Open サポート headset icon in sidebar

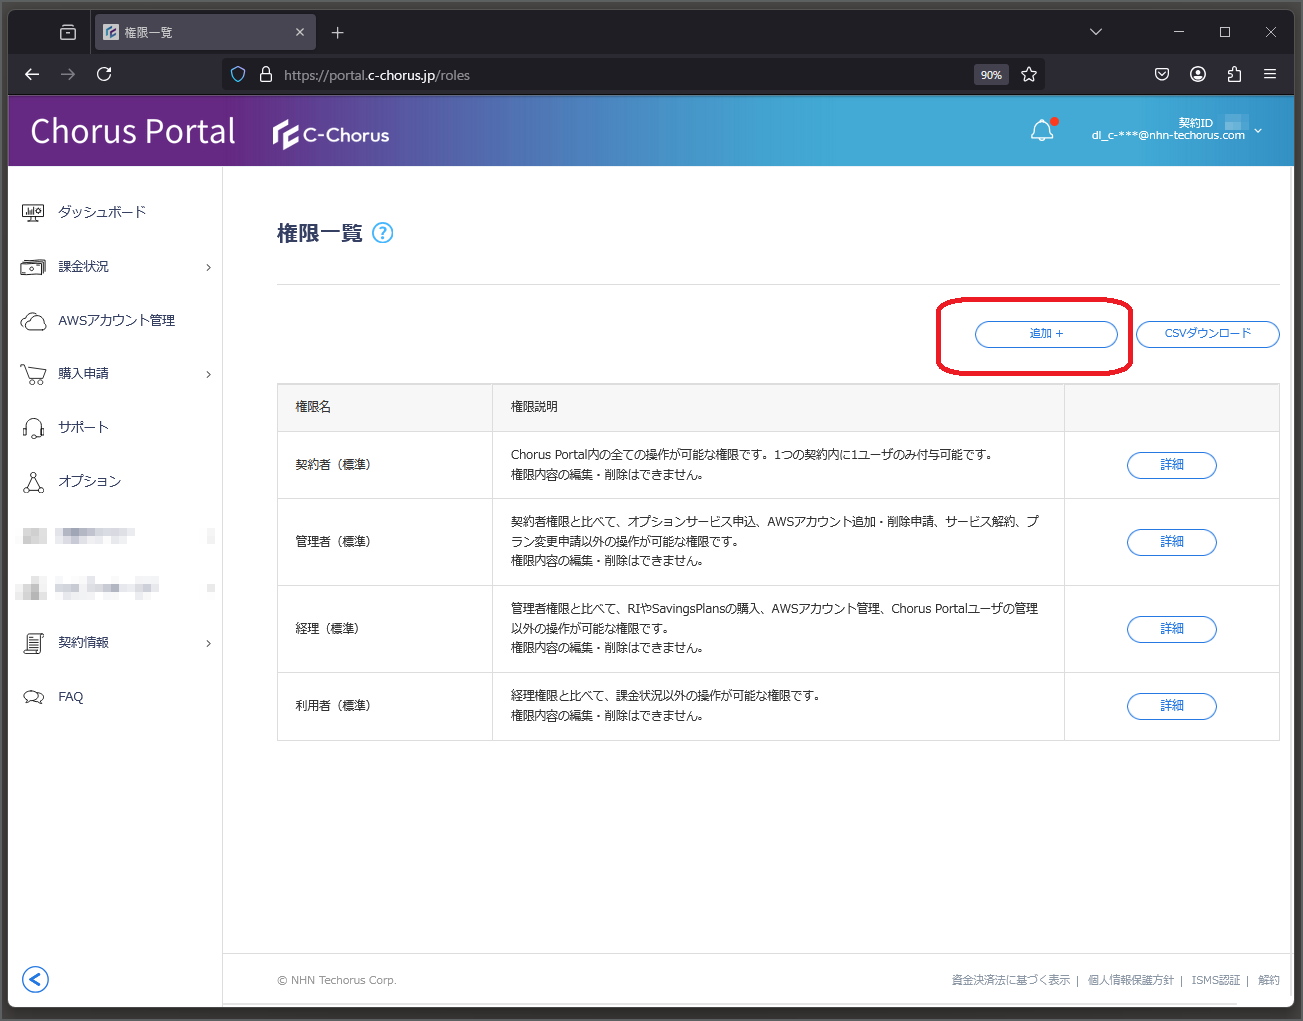click(33, 428)
